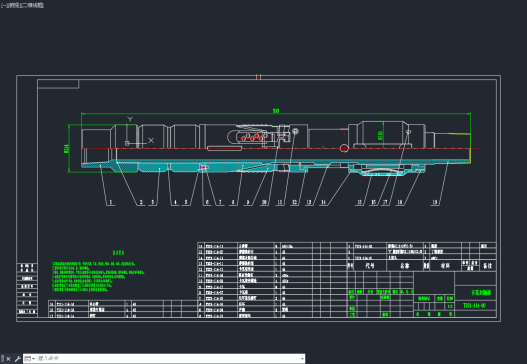Open the recent commands dropdown
Screen dimensions: 527x364
(30, 359)
